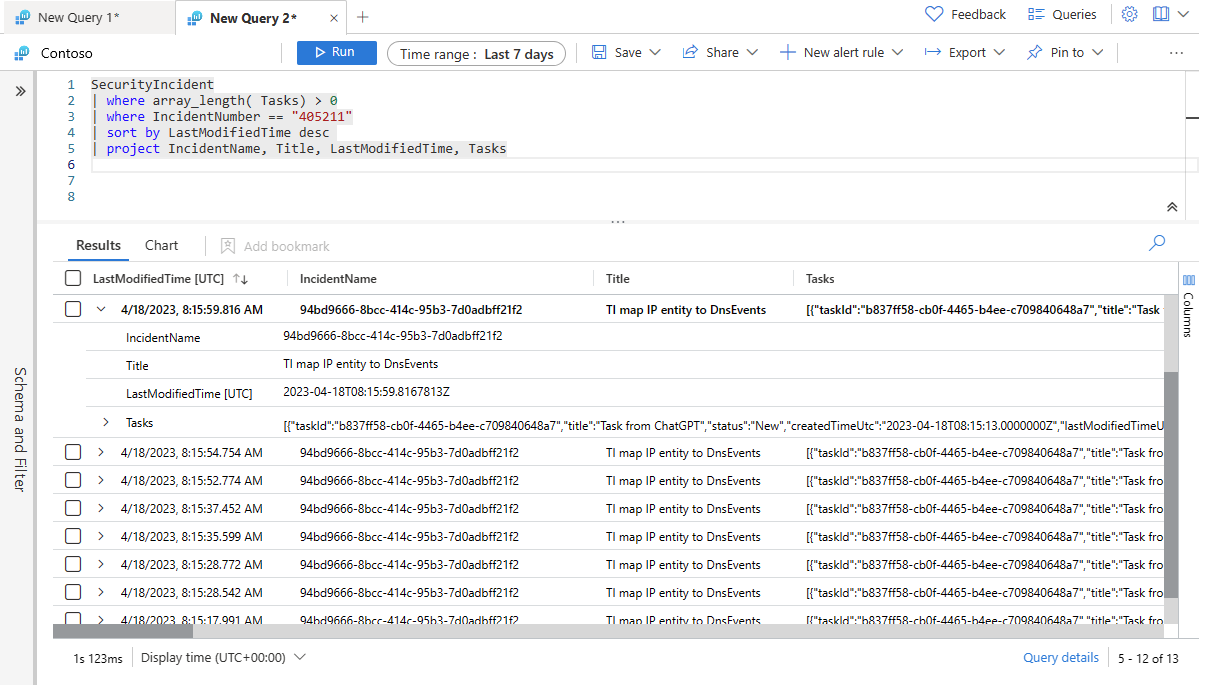The width and height of the screenshot is (1219, 686).
Task: Add new query tab with plus
Action: [363, 17]
